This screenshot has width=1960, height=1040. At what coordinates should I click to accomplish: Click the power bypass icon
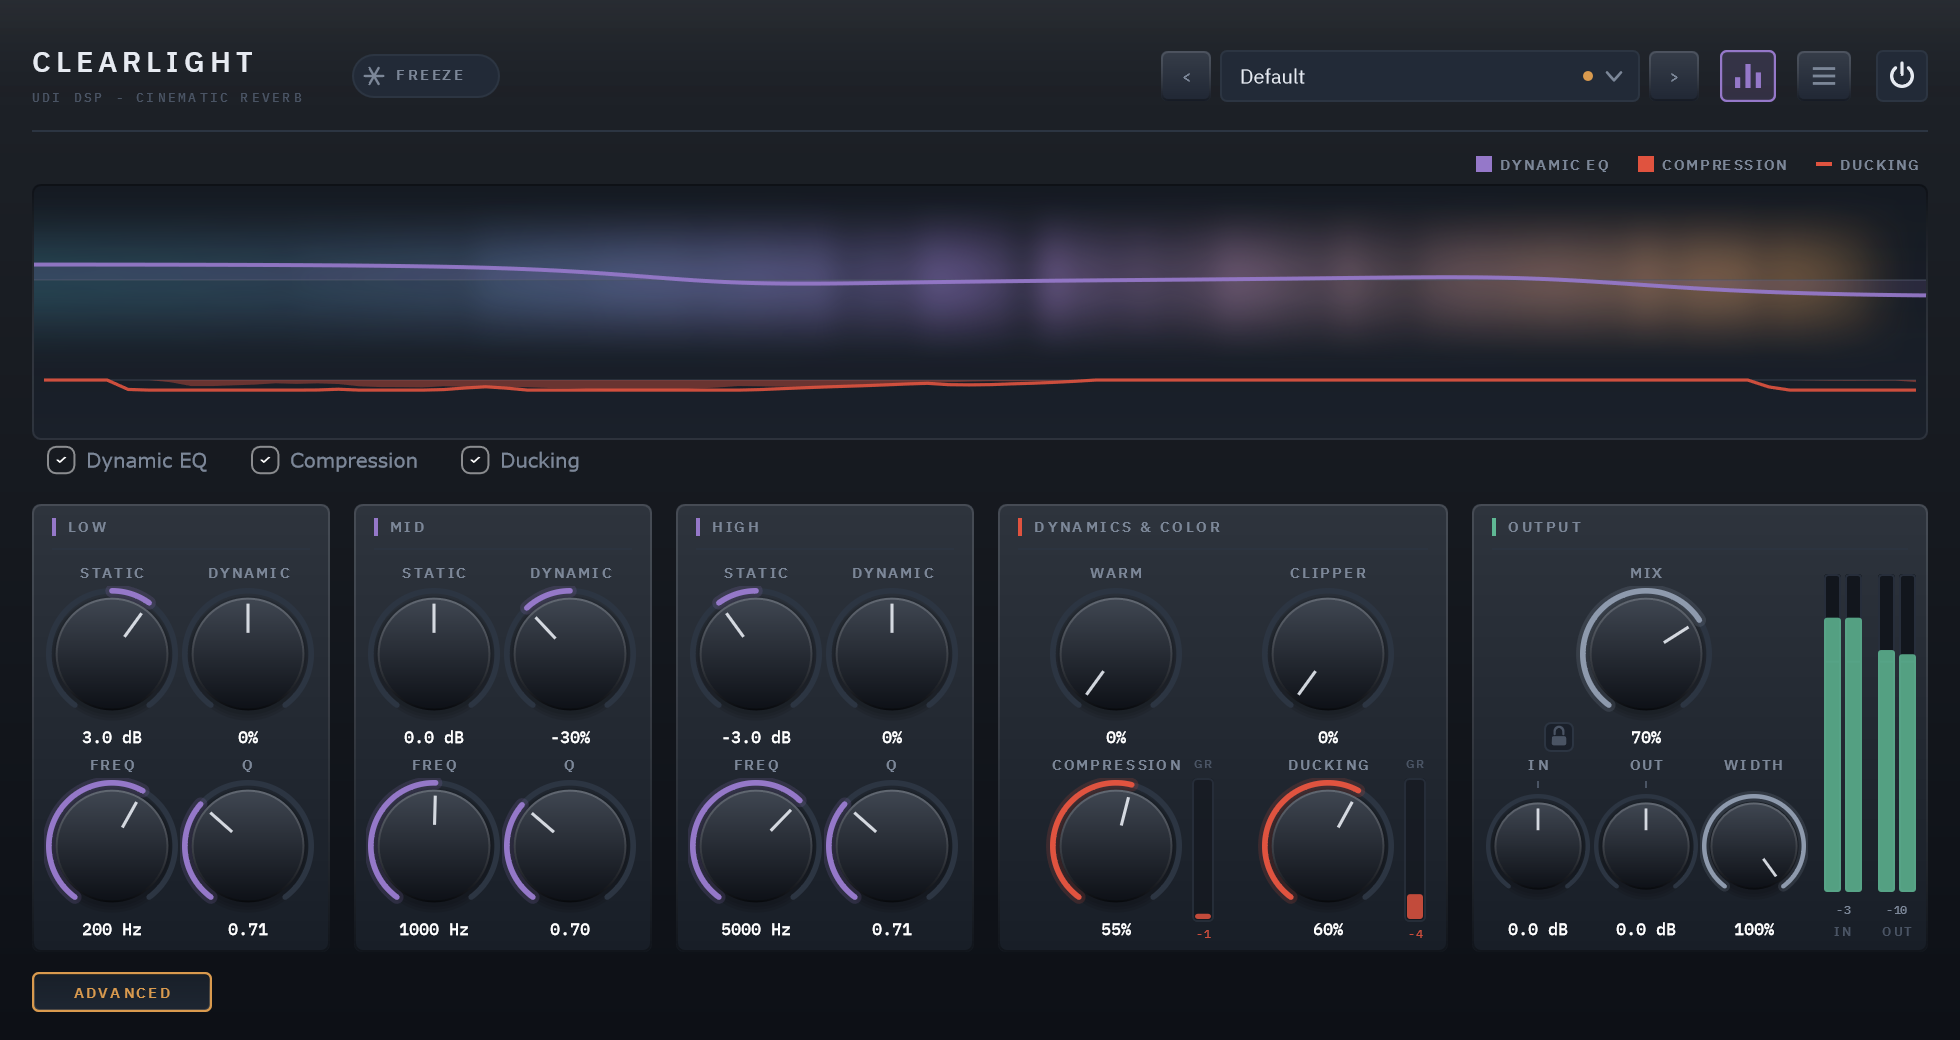1902,76
